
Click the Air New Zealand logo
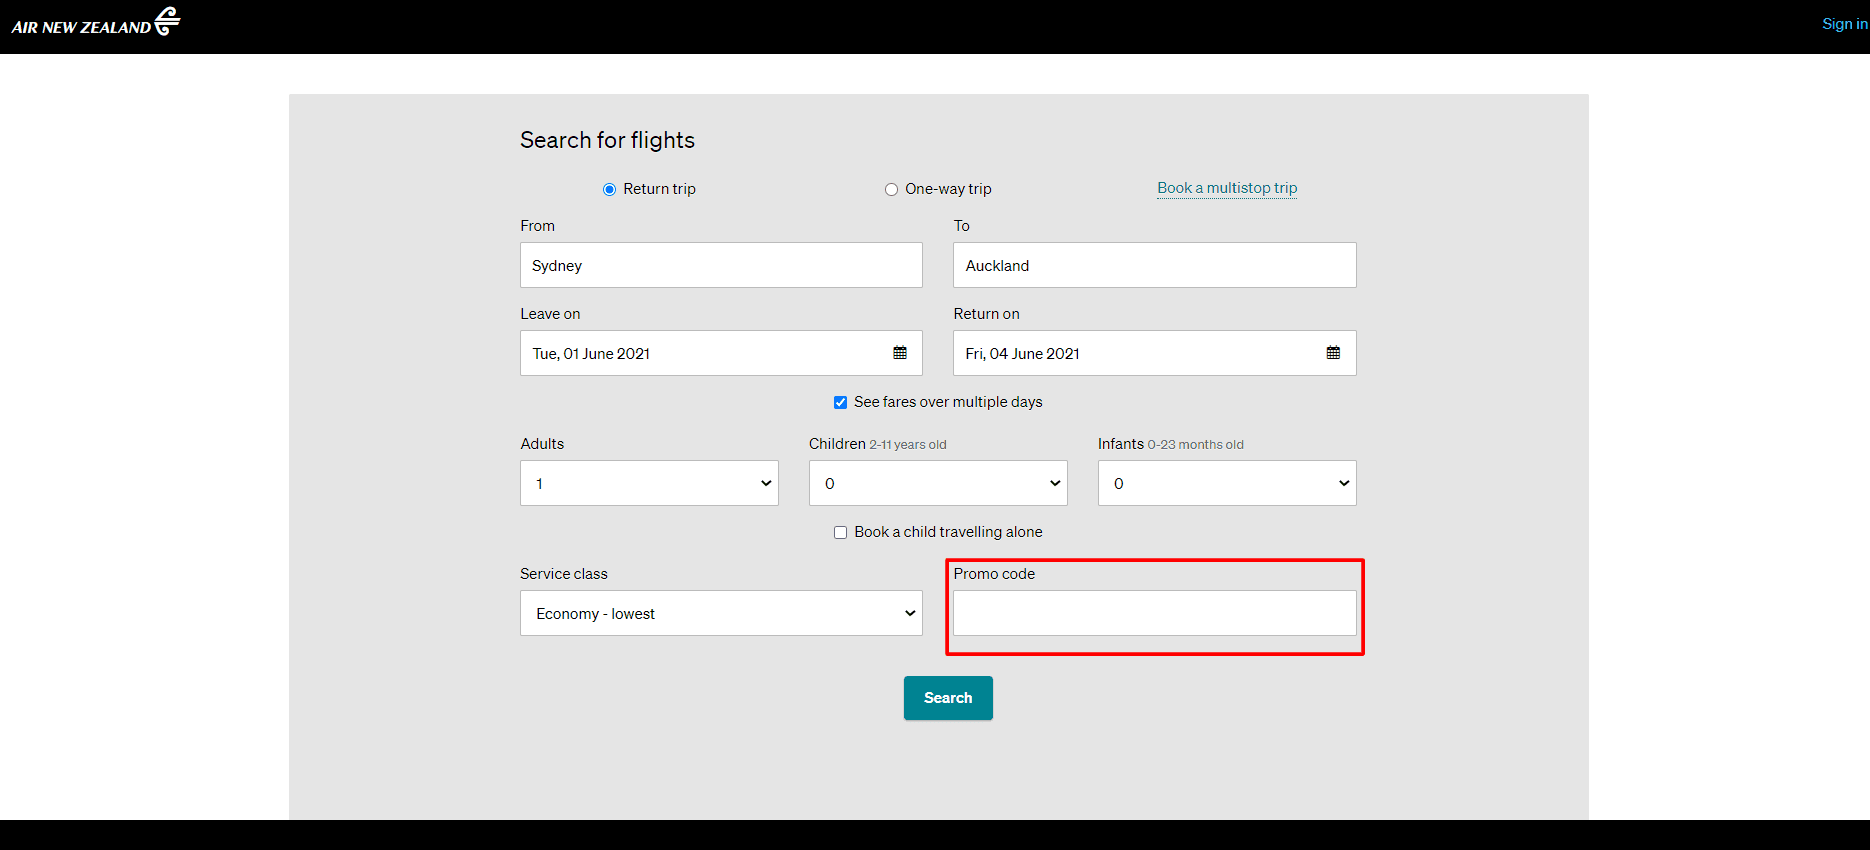point(96,22)
